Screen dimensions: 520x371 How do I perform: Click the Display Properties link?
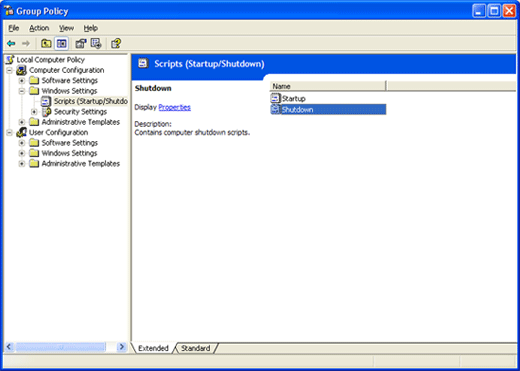click(x=174, y=107)
